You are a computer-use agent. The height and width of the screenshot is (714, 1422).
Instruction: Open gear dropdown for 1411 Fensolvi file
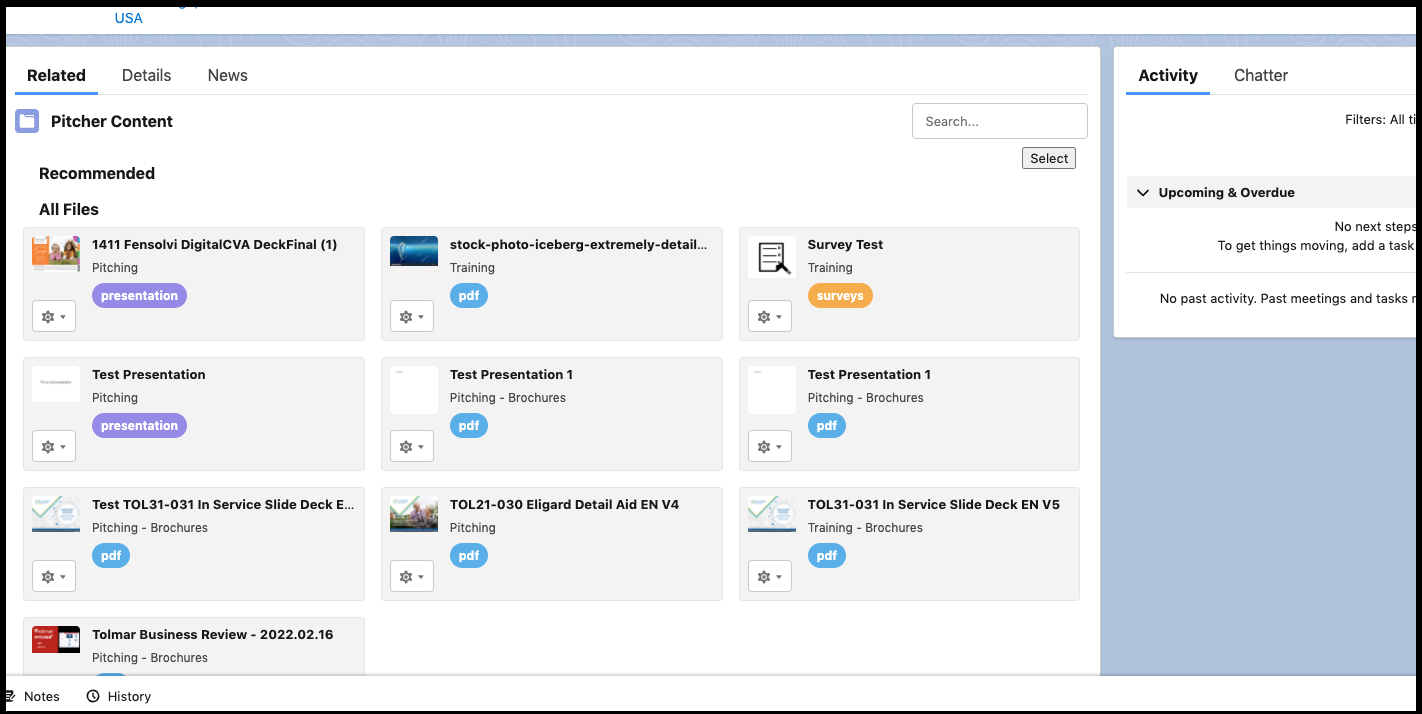pos(54,316)
